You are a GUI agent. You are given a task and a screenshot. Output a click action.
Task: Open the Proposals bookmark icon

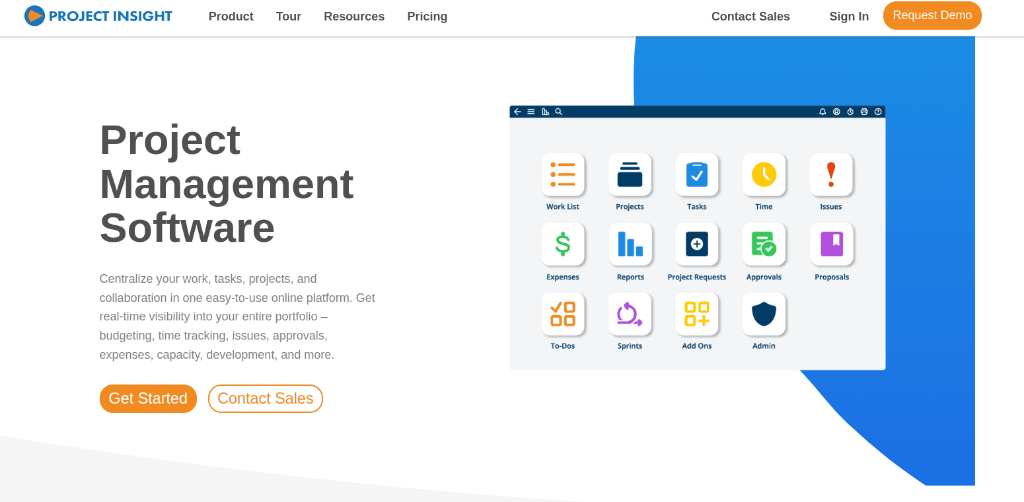831,244
